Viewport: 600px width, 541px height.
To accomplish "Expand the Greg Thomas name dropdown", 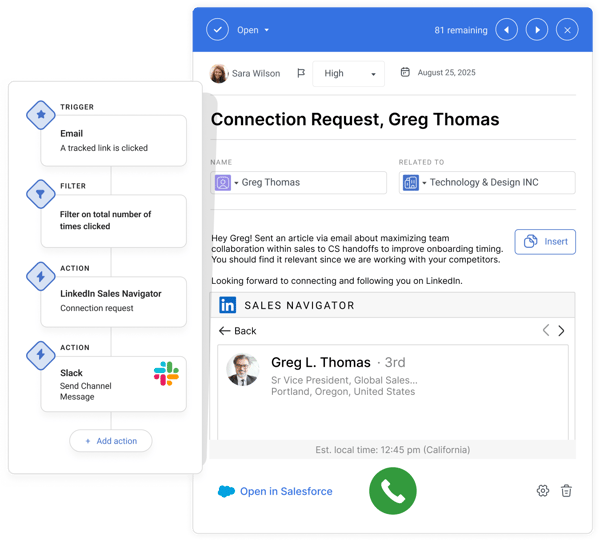I will [x=237, y=183].
